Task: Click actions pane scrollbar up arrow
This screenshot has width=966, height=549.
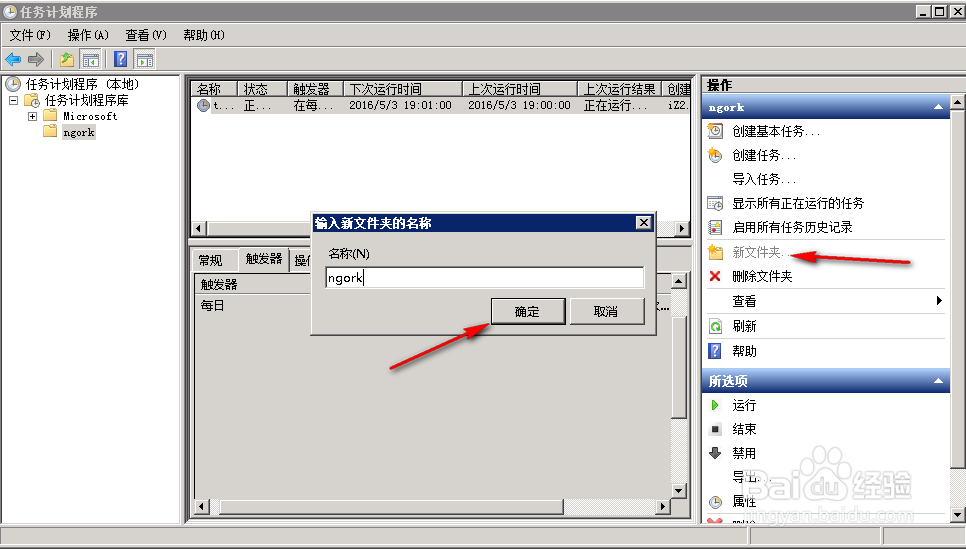Action: click(957, 101)
